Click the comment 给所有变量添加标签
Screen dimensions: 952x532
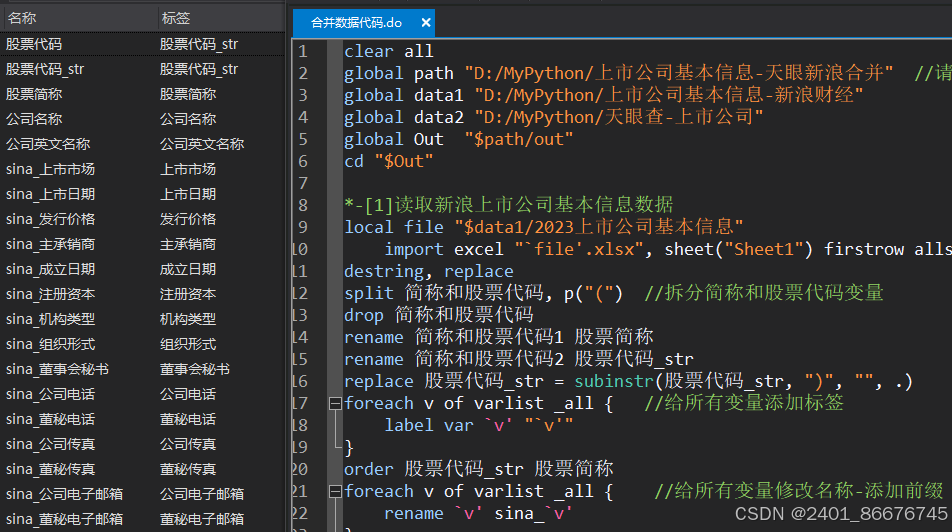click(744, 403)
